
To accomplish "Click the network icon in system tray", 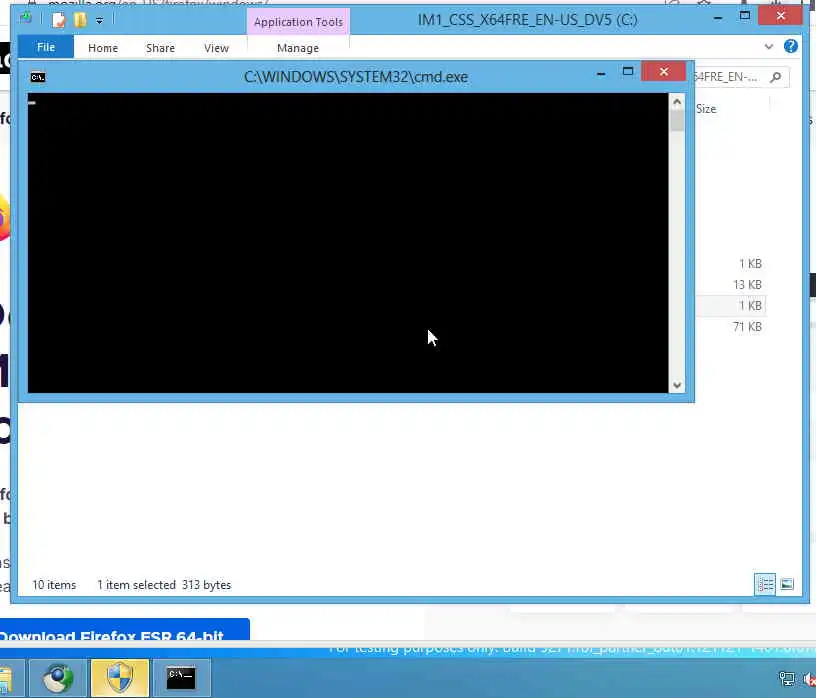I will 786,679.
